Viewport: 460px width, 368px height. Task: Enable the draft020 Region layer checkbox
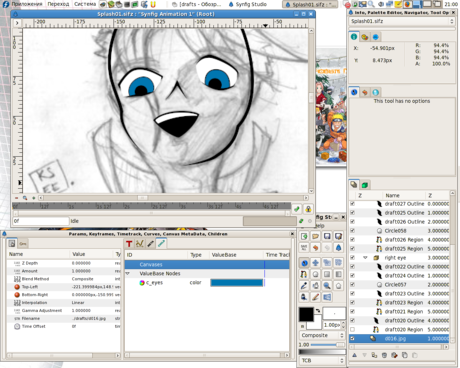click(x=352, y=330)
